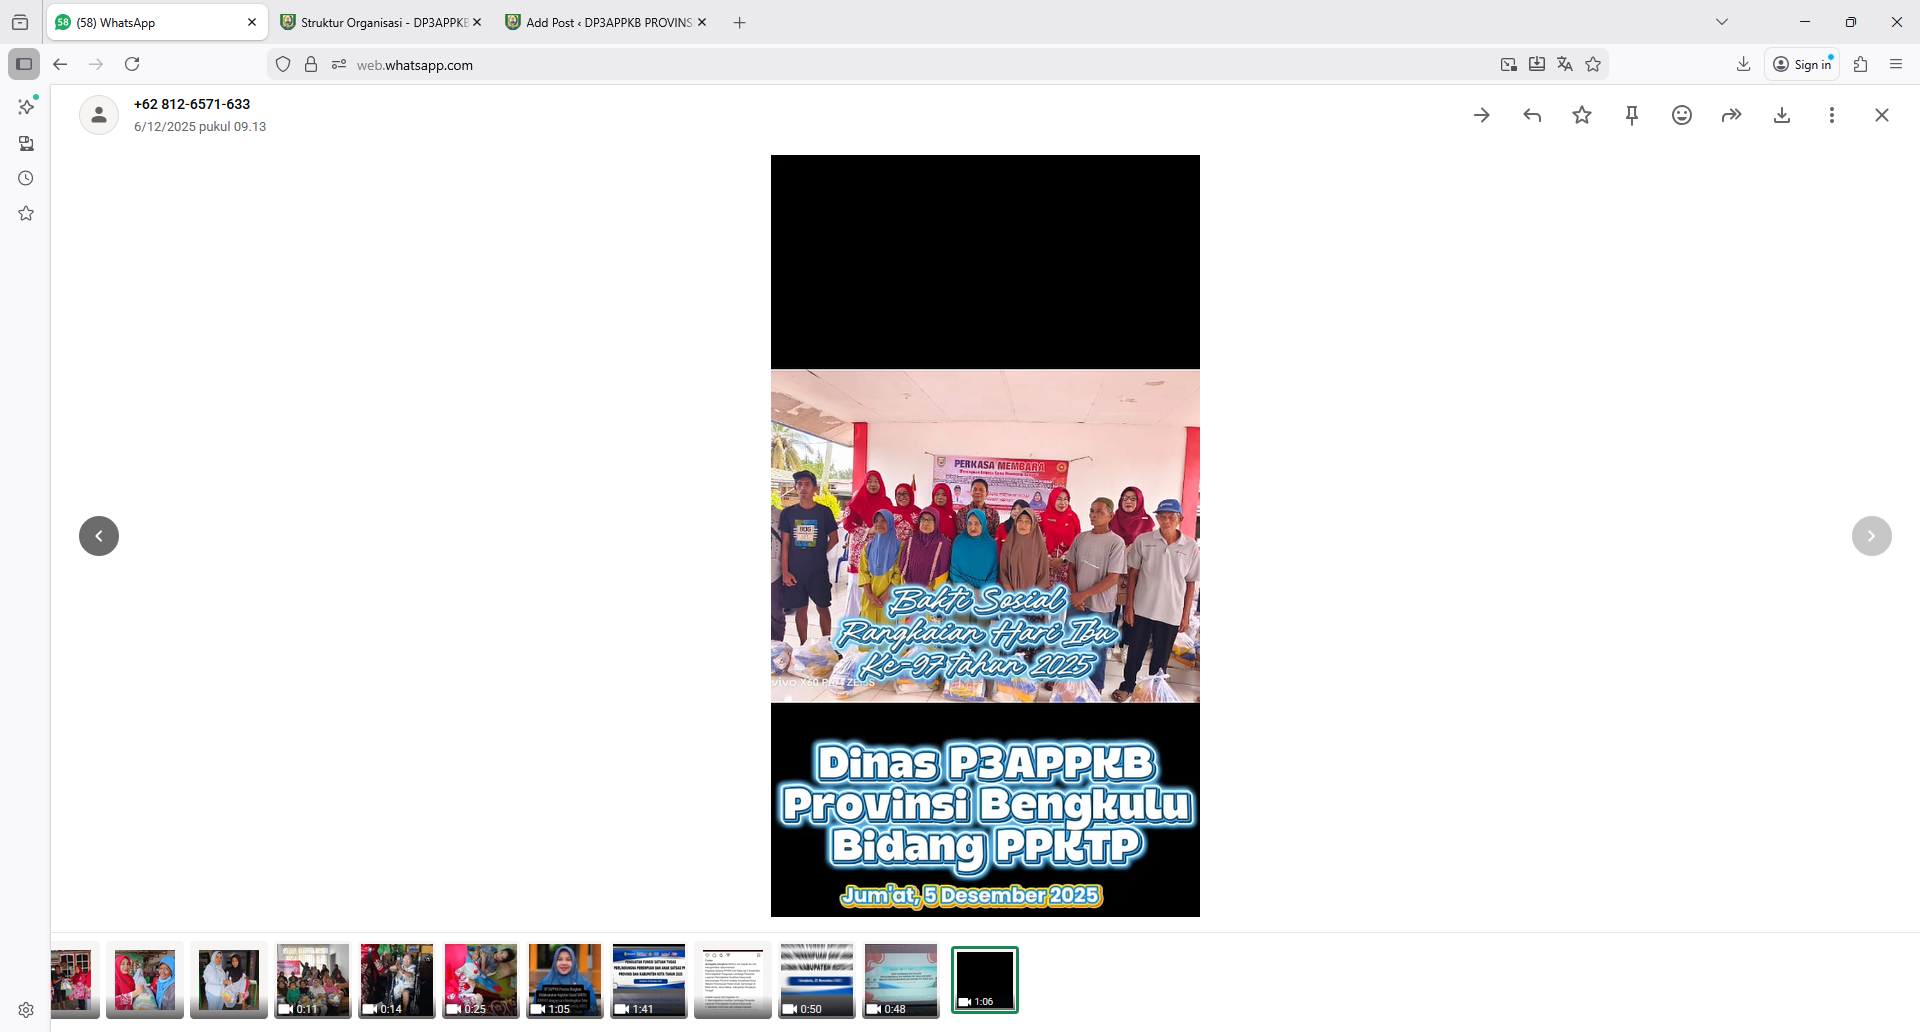Image resolution: width=1920 pixels, height=1032 pixels.
Task: Select the highlighted 1:06 video thumbnail
Action: click(x=985, y=980)
